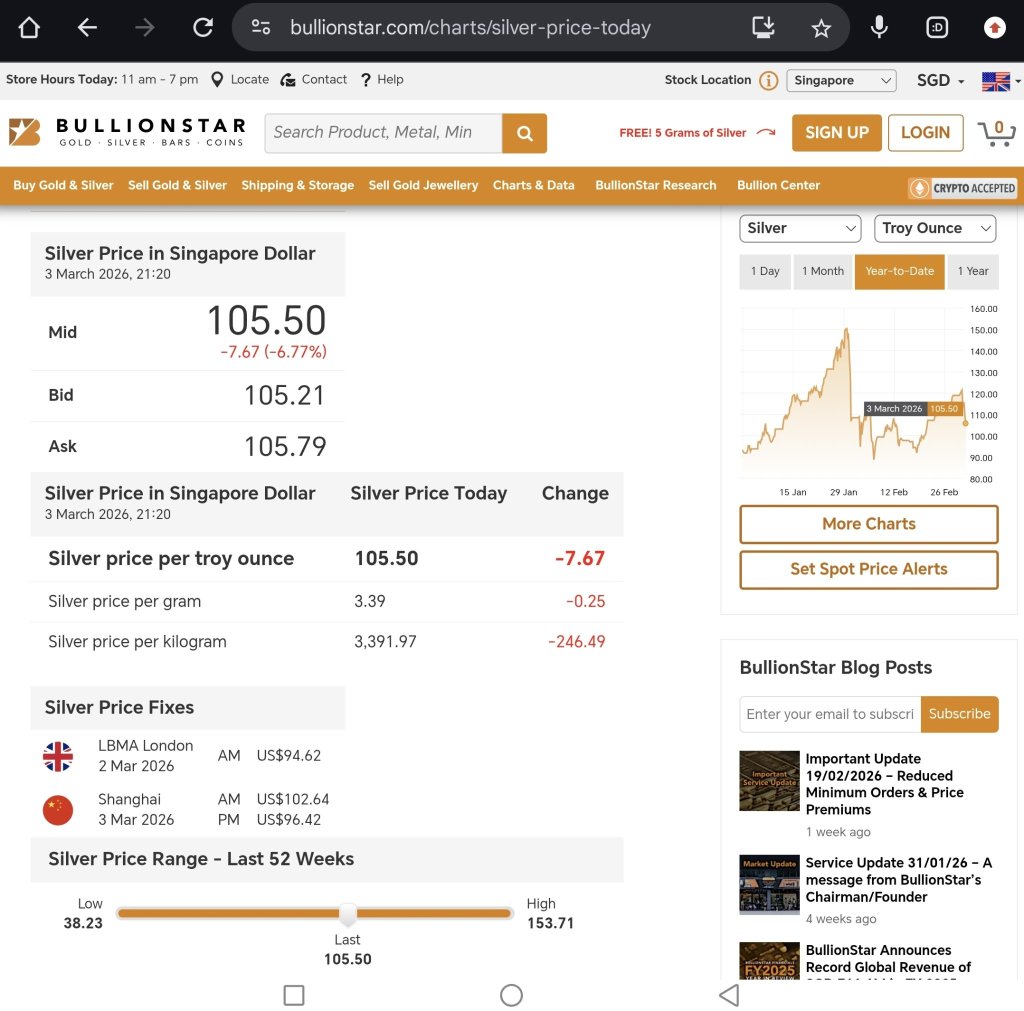Tap the Android recent apps square
The height and width of the screenshot is (1011, 1024).
coord(294,995)
